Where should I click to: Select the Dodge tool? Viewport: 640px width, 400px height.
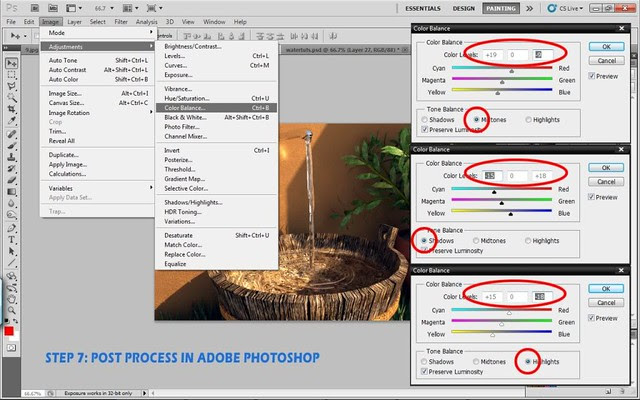(x=11, y=214)
